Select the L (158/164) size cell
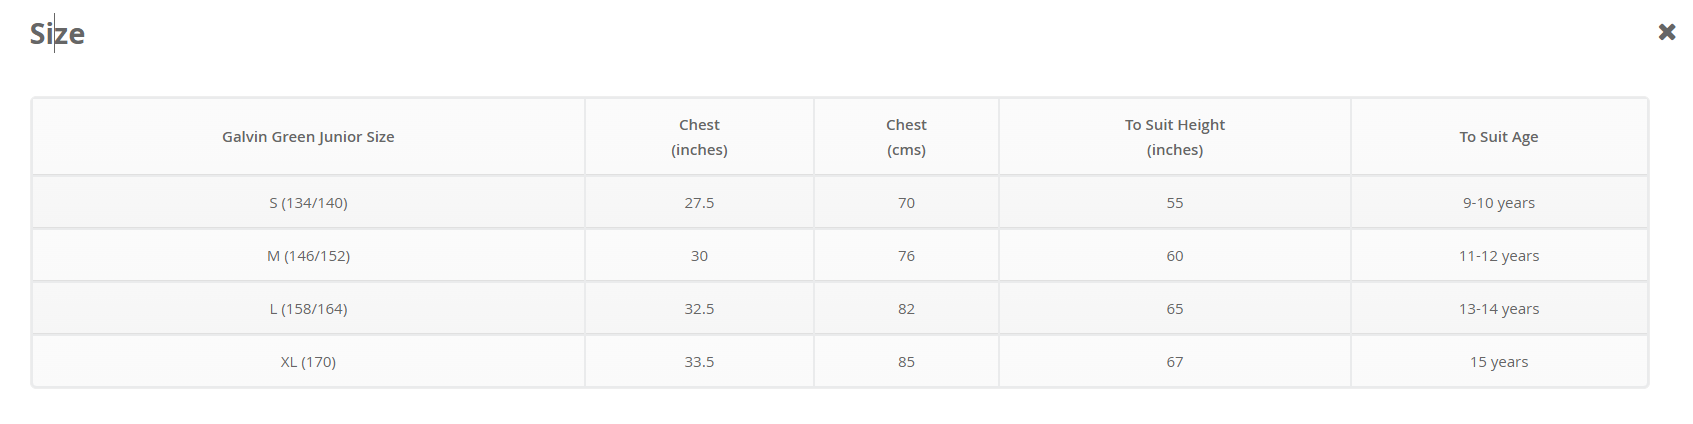Viewport: 1693px width, 424px height. (x=308, y=309)
